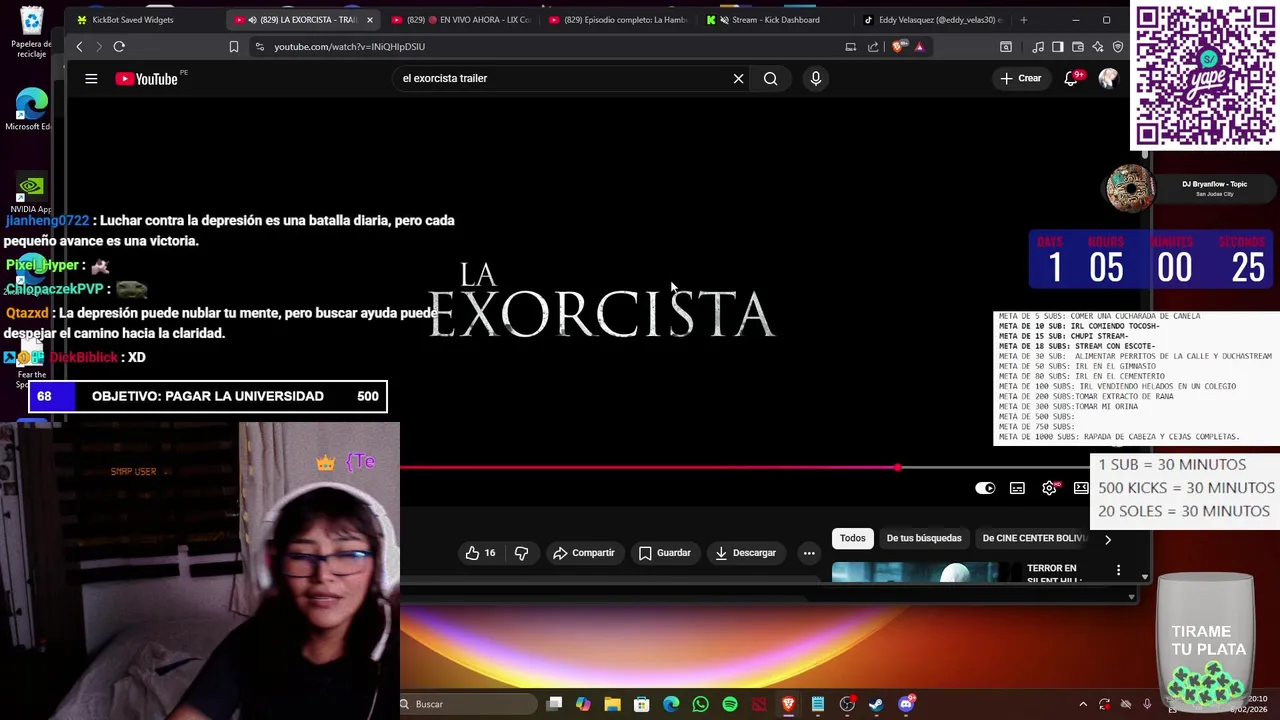Click the Descargar download button
This screenshot has width=1280, height=720.
(x=746, y=553)
